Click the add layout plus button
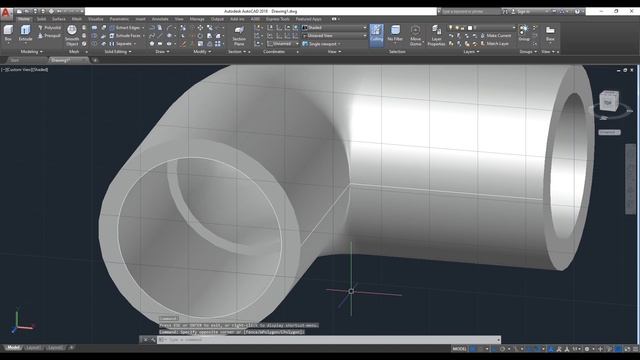The width and height of the screenshot is (640, 360). coord(71,348)
